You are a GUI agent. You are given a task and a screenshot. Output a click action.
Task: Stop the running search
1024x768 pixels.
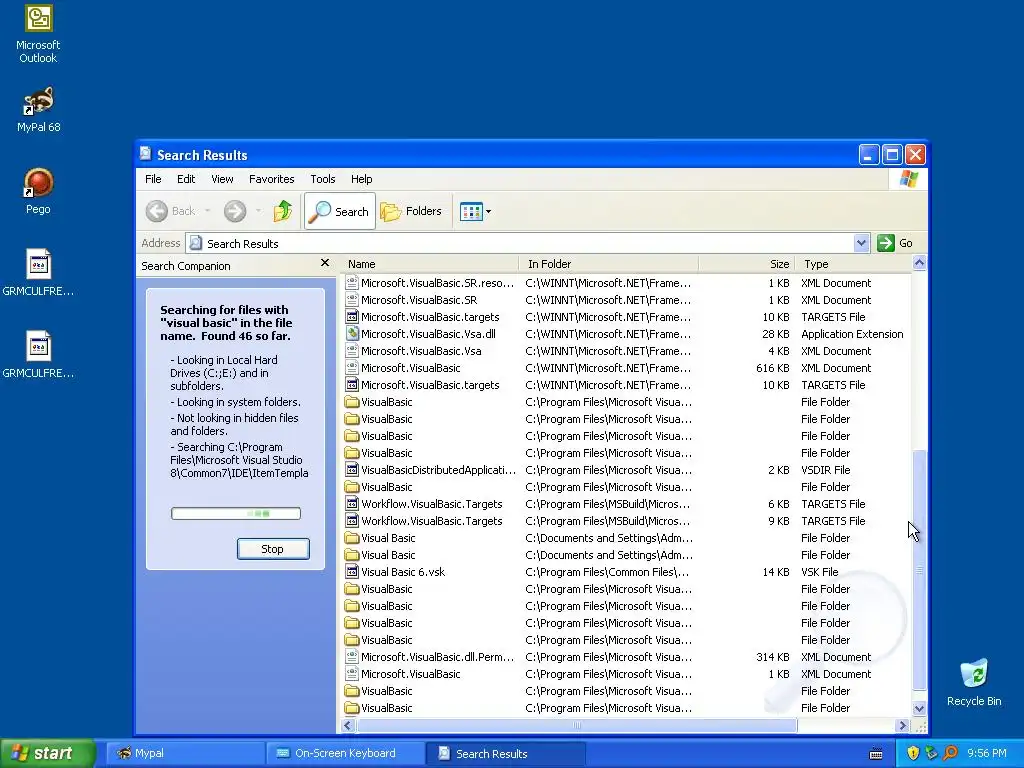click(272, 549)
